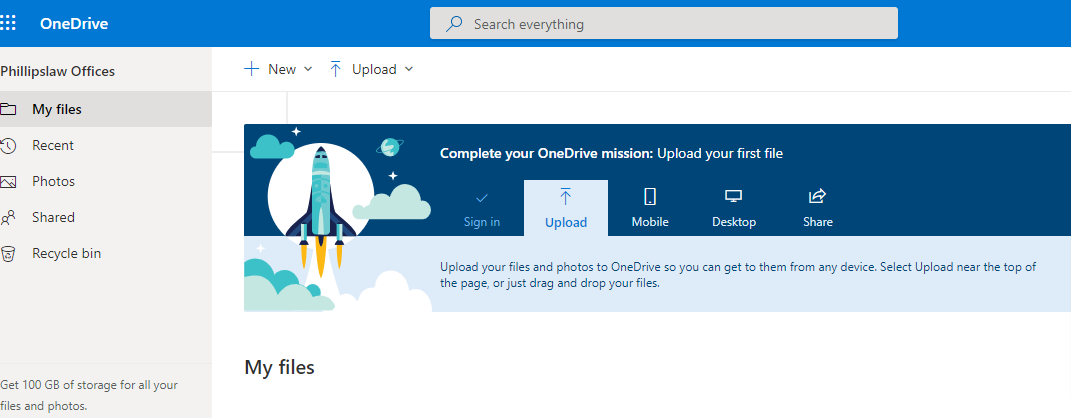This screenshot has height=418, width=1071.
Task: Click the Photos sidebar icon
Action: (8, 182)
